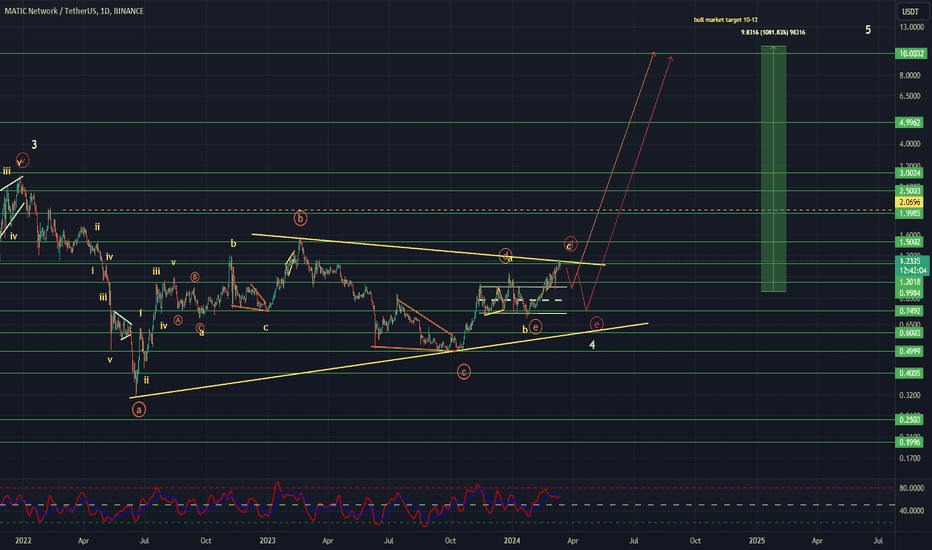Viewport: 932px width, 550px height.
Task: Select the 0.4005 price level label
Action: [x=911, y=373]
